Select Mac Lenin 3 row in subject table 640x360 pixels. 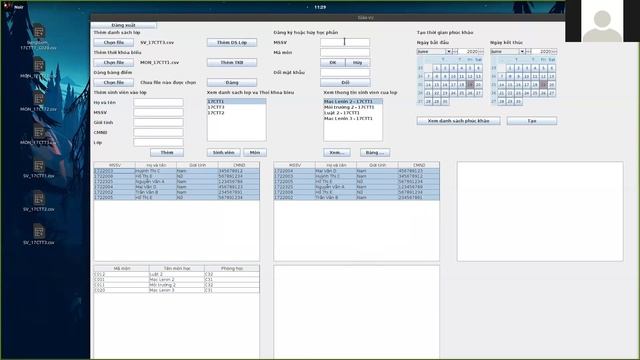coord(177,290)
